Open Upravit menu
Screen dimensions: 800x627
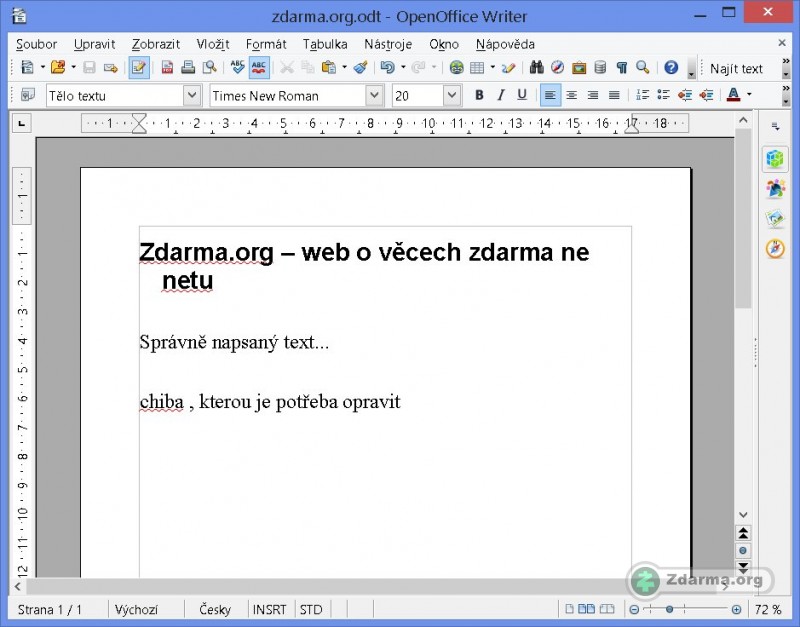click(94, 44)
